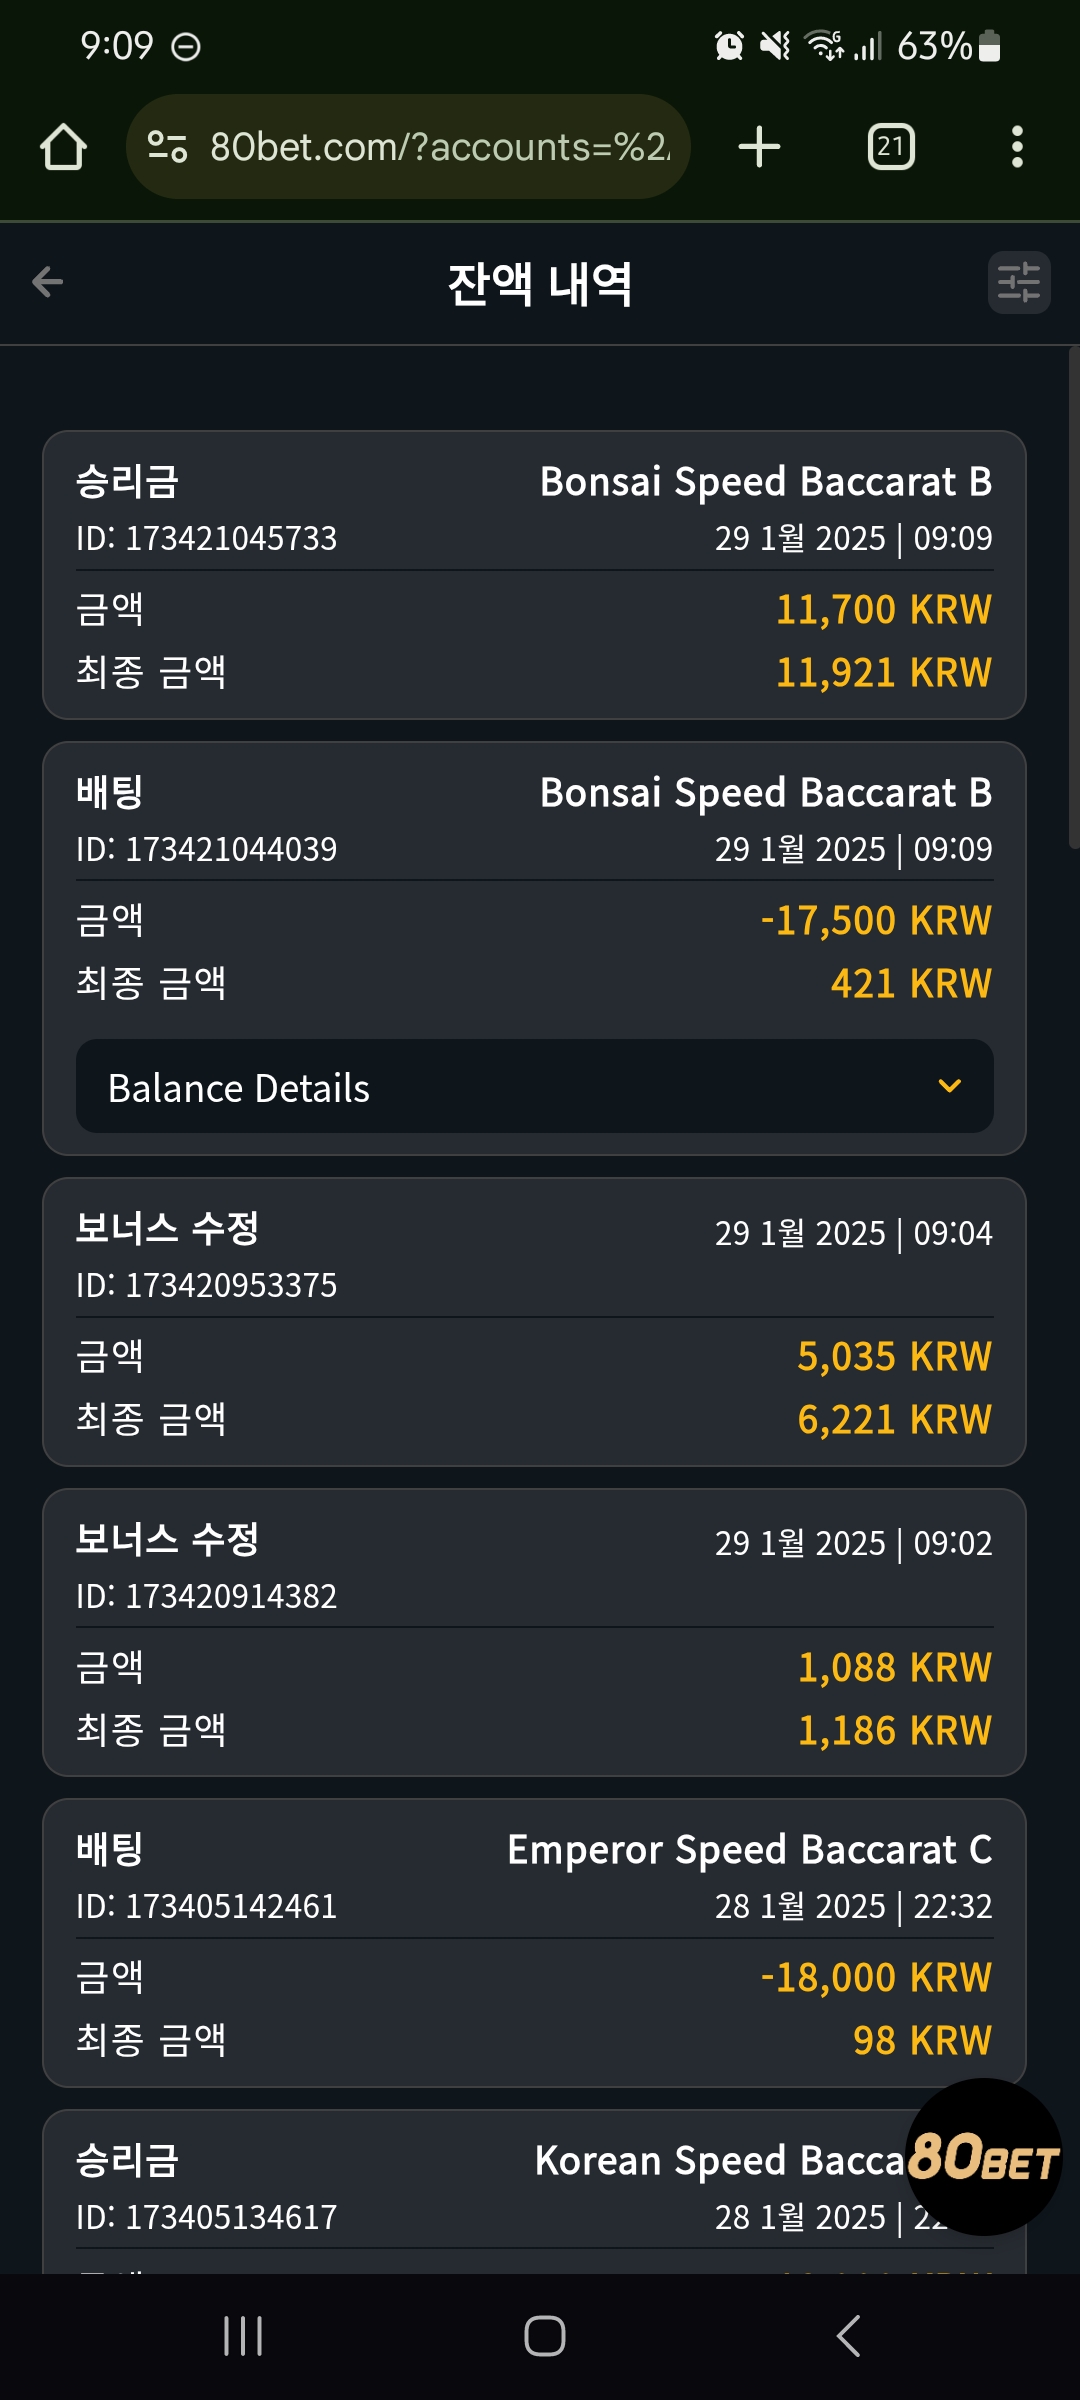This screenshot has width=1080, height=2400.
Task: Open a new tab with plus icon
Action: (x=759, y=147)
